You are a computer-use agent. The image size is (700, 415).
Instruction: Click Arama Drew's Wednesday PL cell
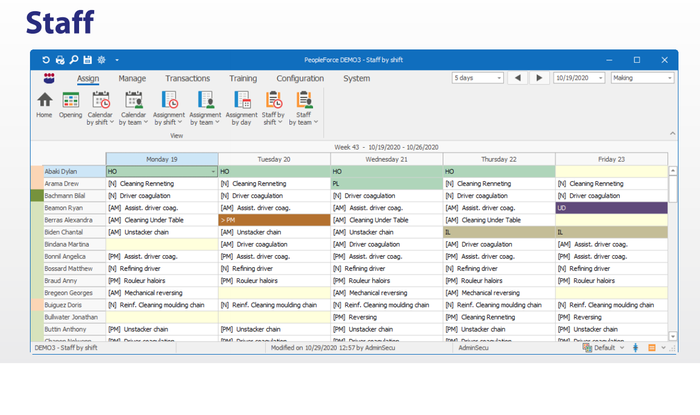click(387, 183)
